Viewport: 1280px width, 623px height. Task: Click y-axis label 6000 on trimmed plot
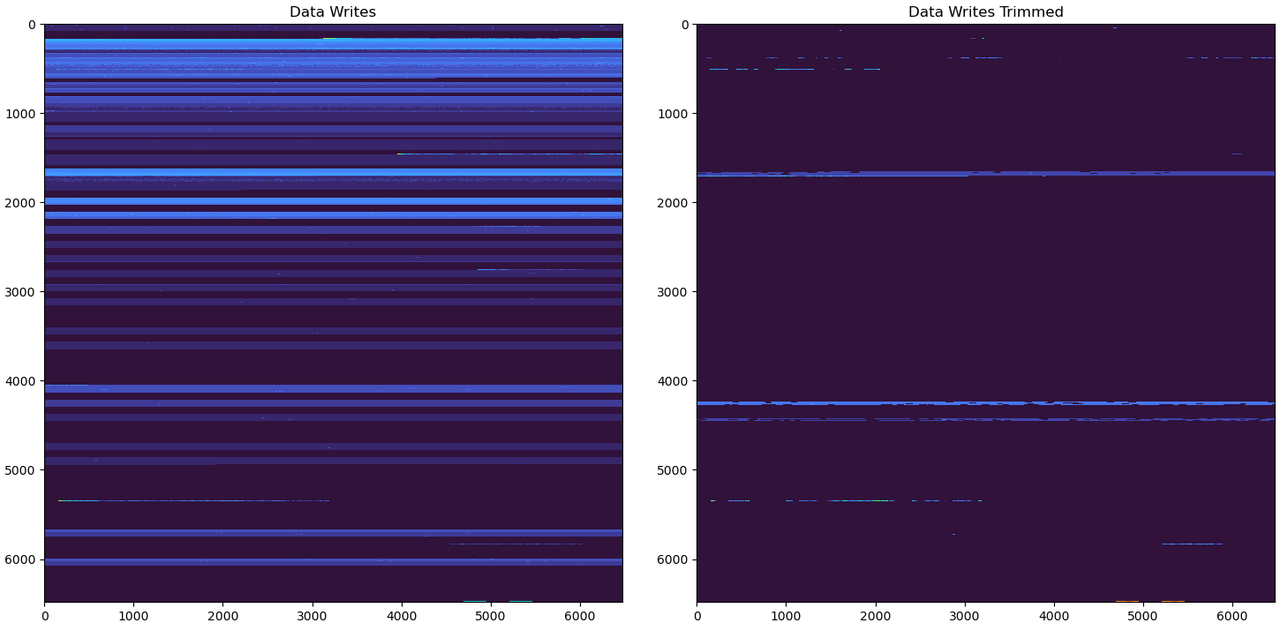point(672,559)
